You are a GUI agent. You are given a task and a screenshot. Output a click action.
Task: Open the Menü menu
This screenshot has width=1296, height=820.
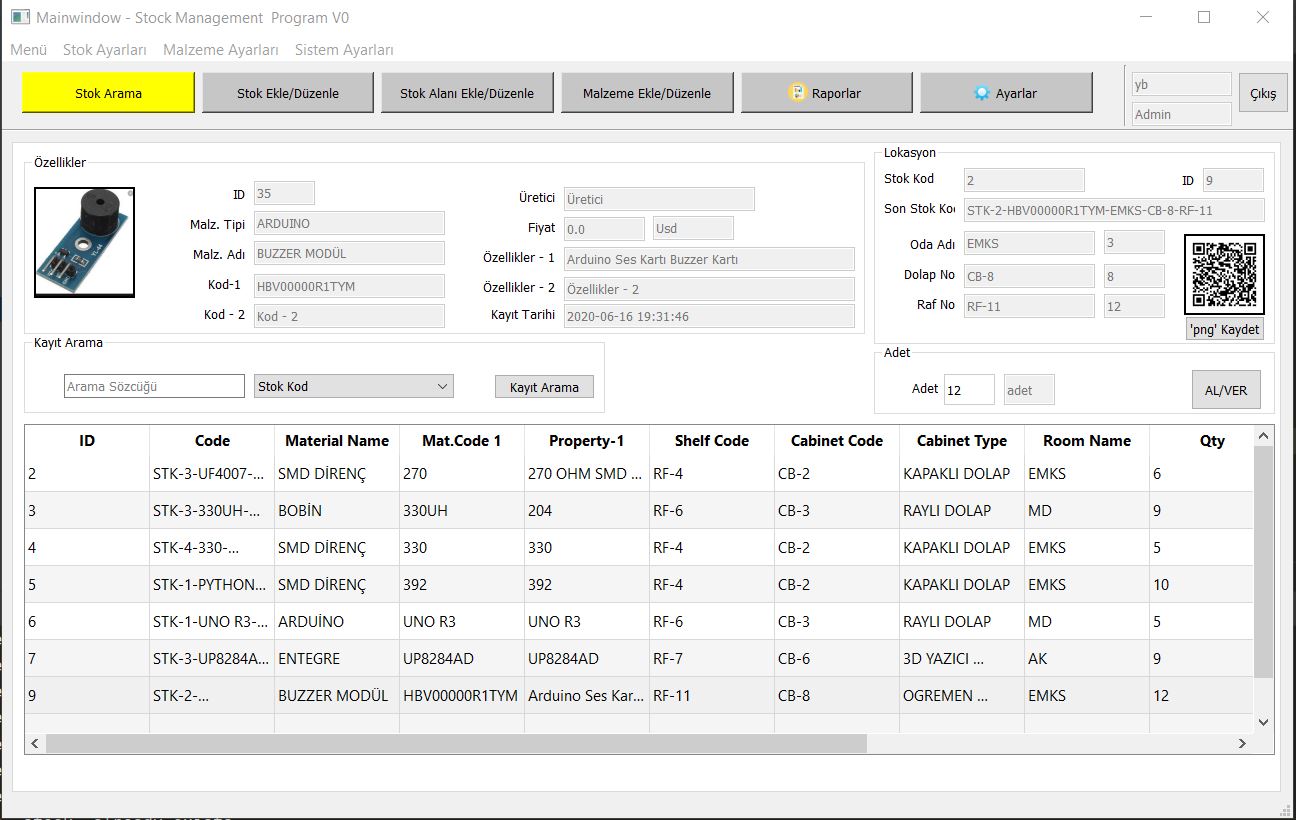coord(29,50)
